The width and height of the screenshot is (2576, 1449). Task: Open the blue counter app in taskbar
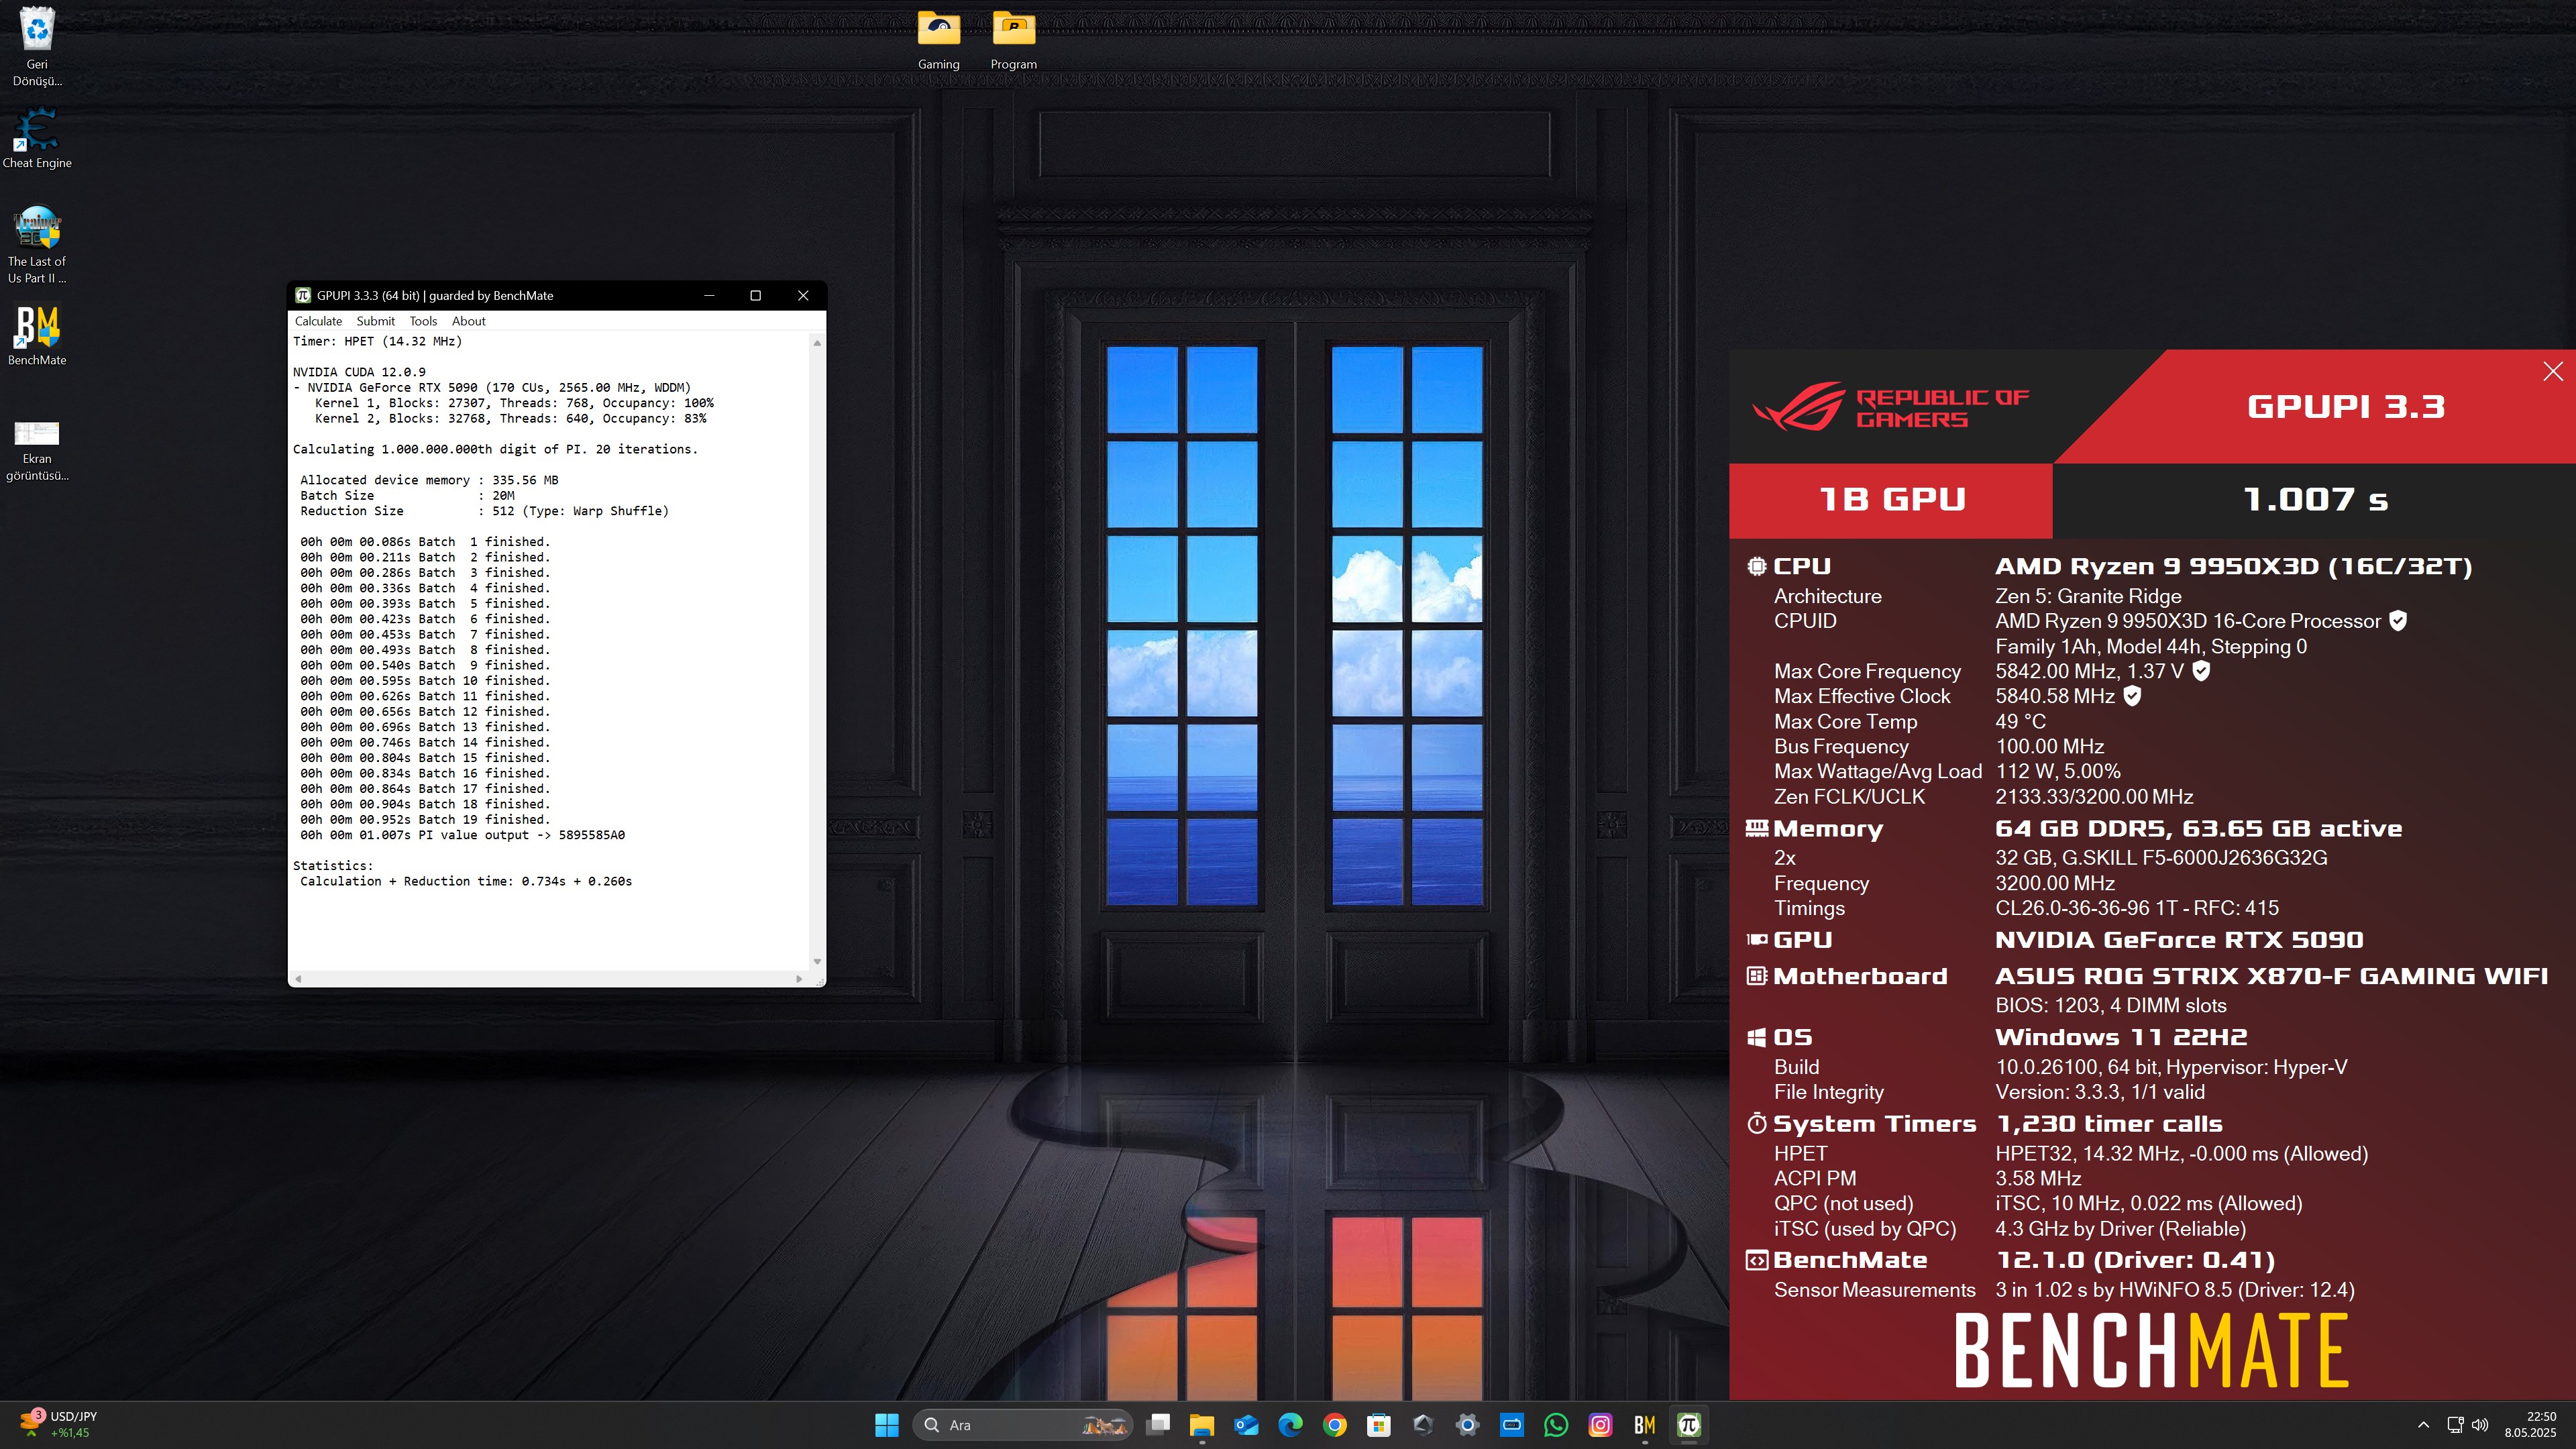point(1512,1425)
